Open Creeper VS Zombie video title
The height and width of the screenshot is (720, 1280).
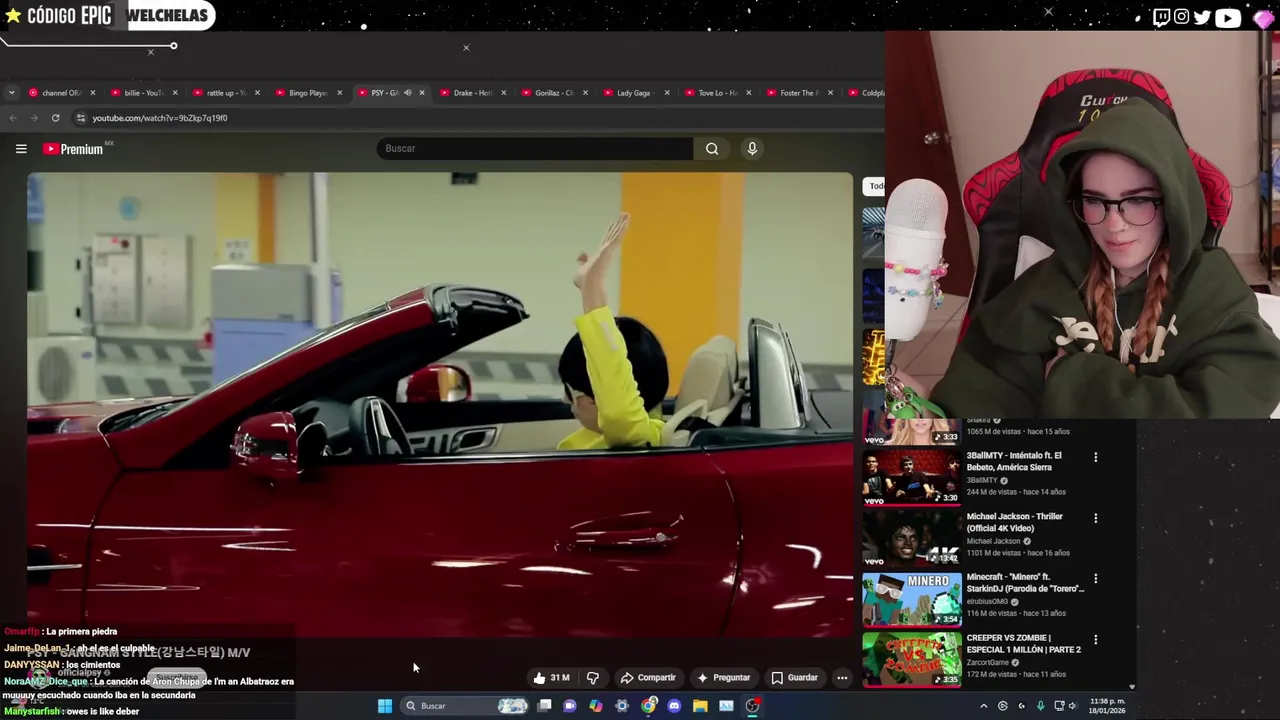(x=1023, y=643)
